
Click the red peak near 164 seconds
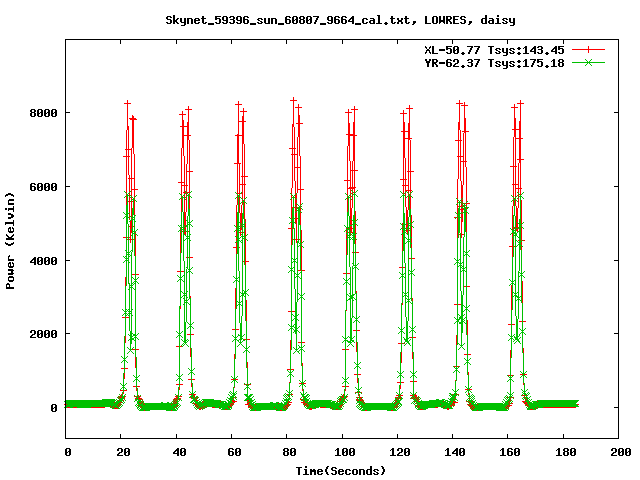point(520,103)
